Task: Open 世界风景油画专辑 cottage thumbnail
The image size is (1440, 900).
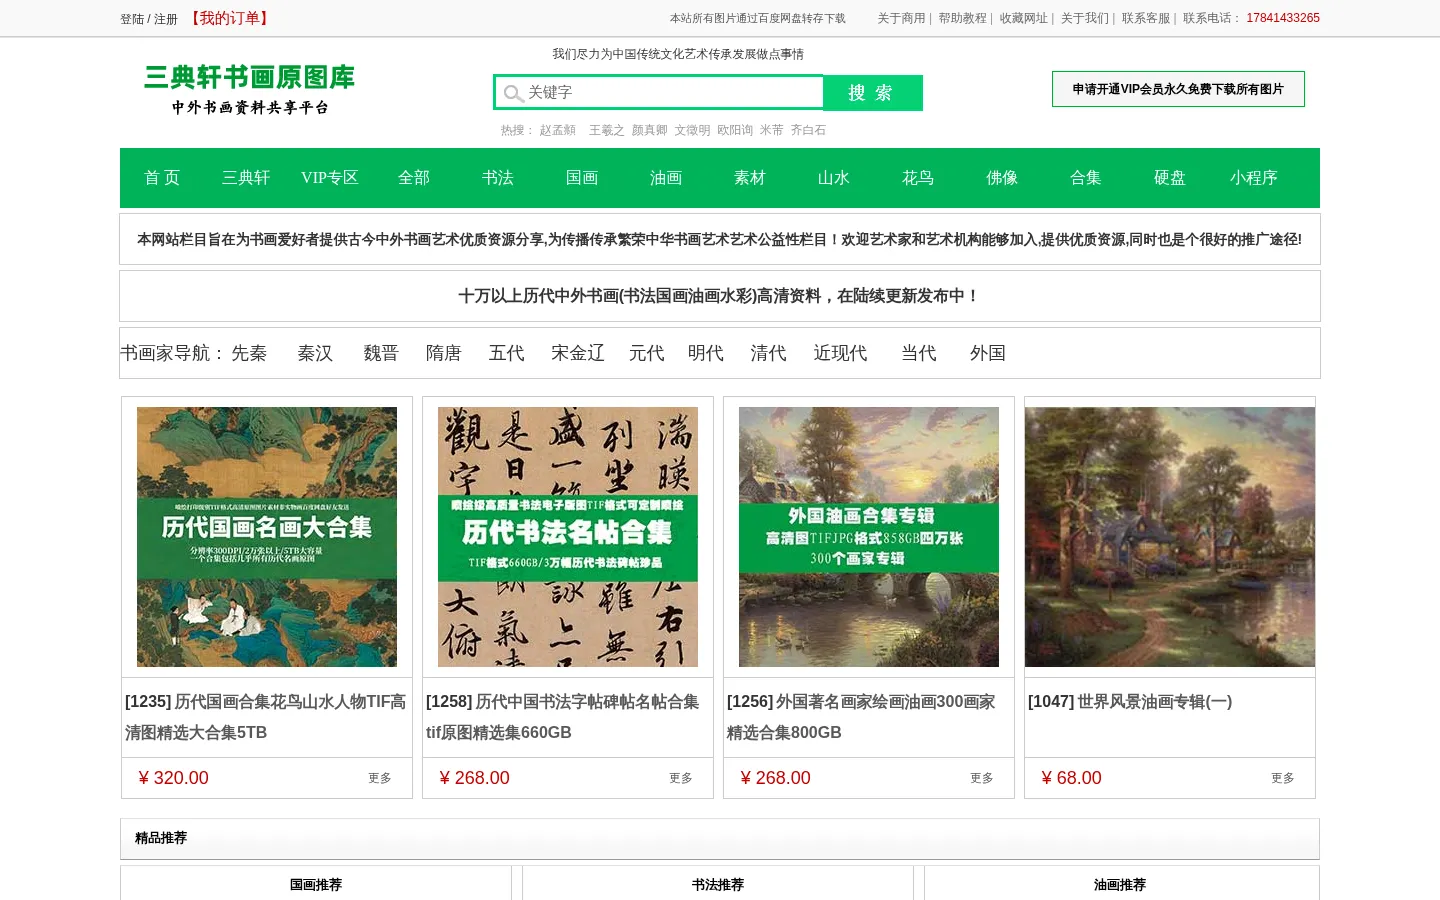Action: [x=1170, y=537]
